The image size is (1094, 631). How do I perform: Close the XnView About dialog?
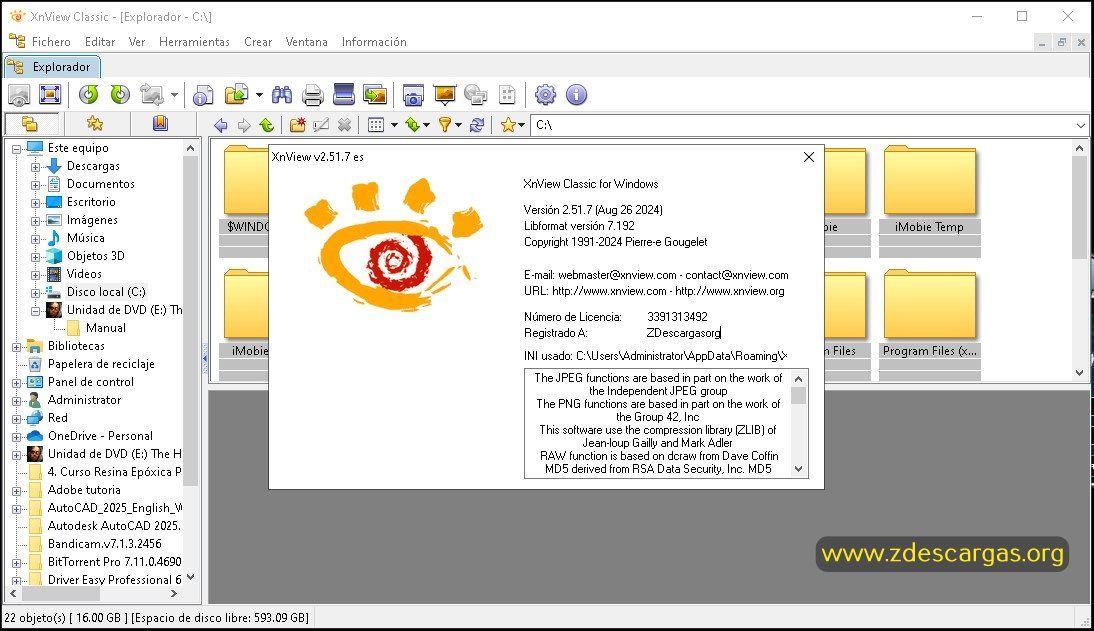coord(809,157)
